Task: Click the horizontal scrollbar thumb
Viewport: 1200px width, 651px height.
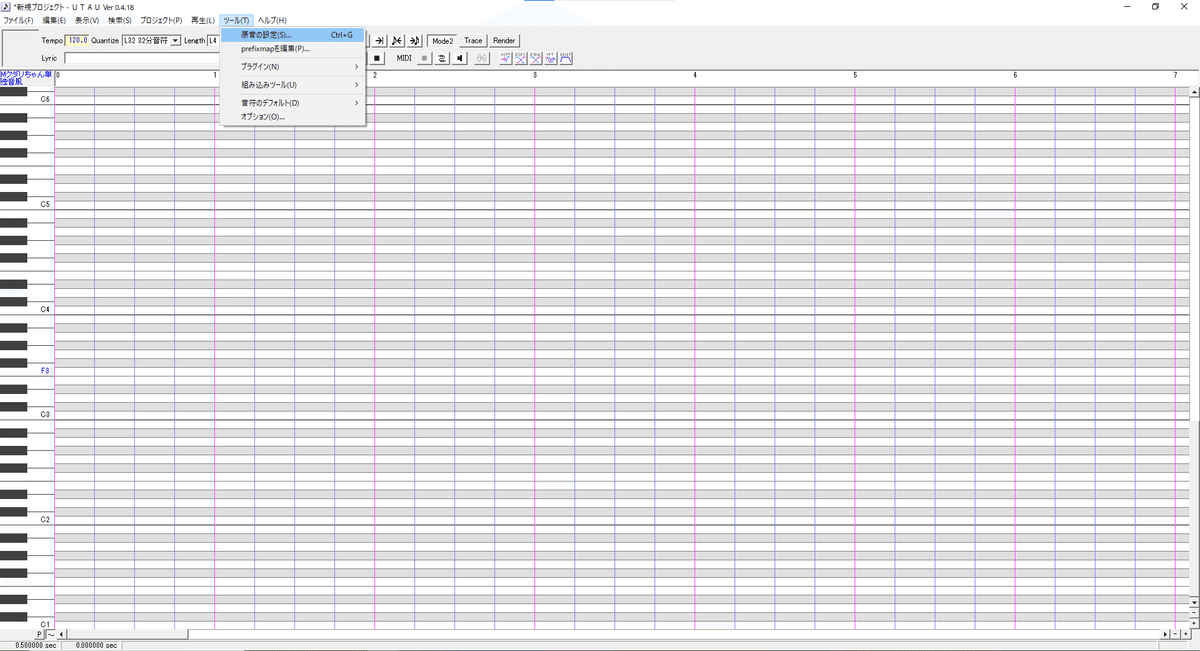Action: (129, 634)
